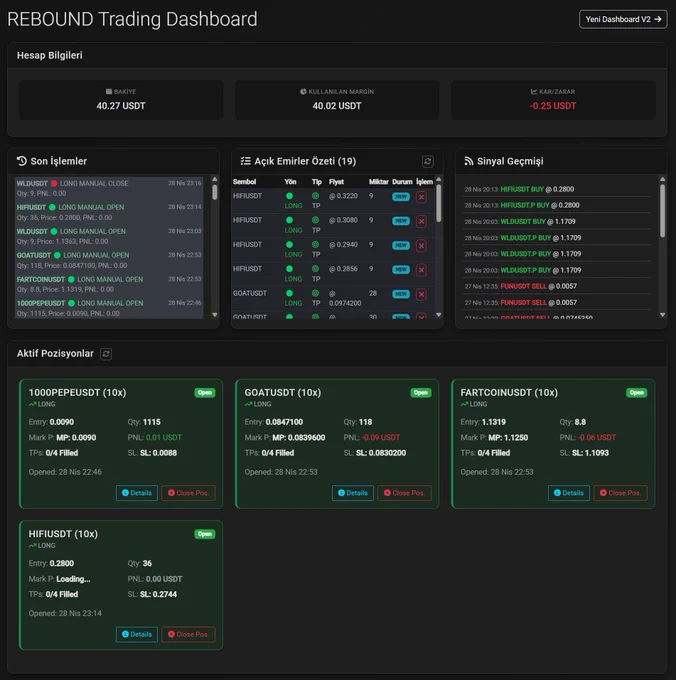
Task: Click the scrollbar thumb in Açık Emirler Özeti
Action: pos(438,203)
